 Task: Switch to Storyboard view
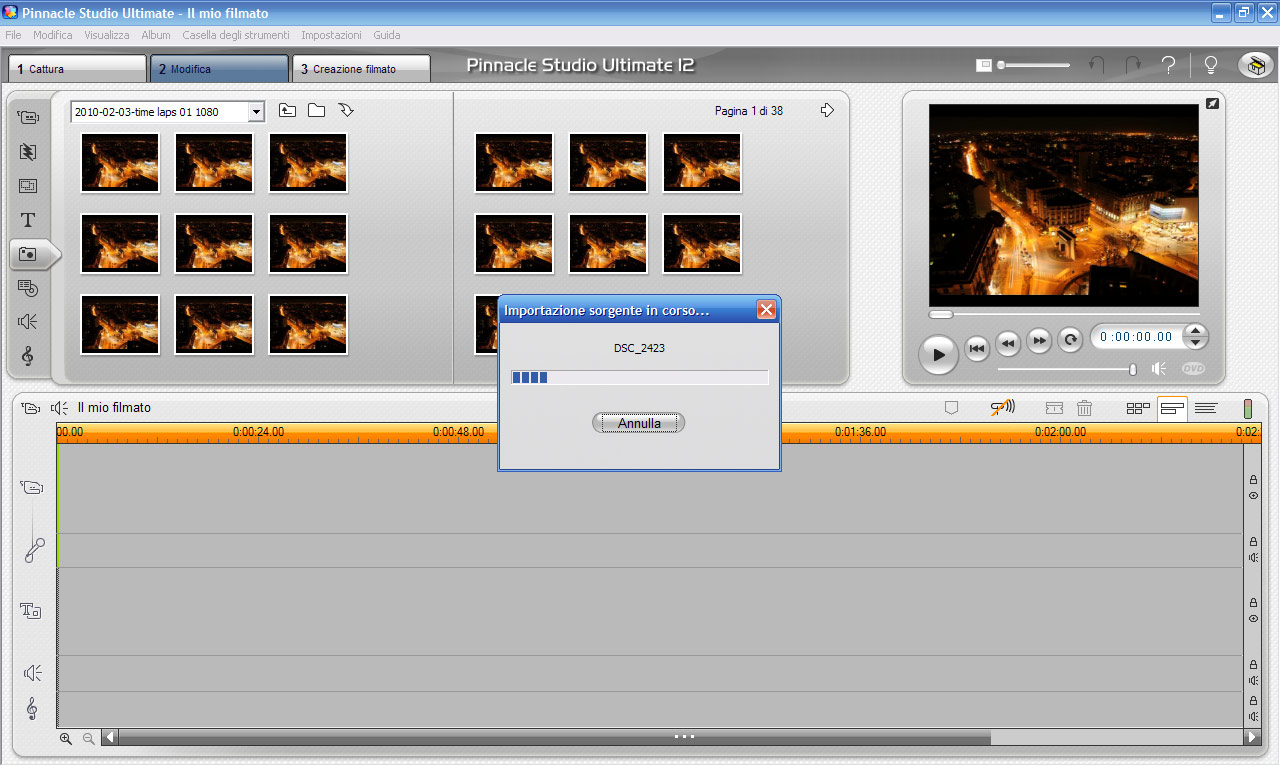coord(1138,408)
